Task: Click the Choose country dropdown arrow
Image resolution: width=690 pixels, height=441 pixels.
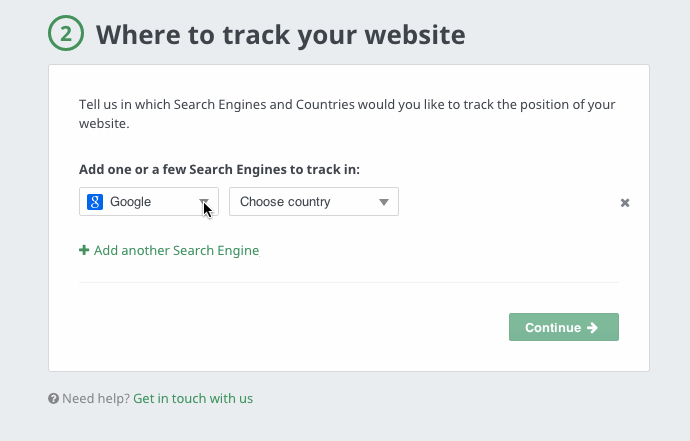Action: pyautogui.click(x=384, y=202)
